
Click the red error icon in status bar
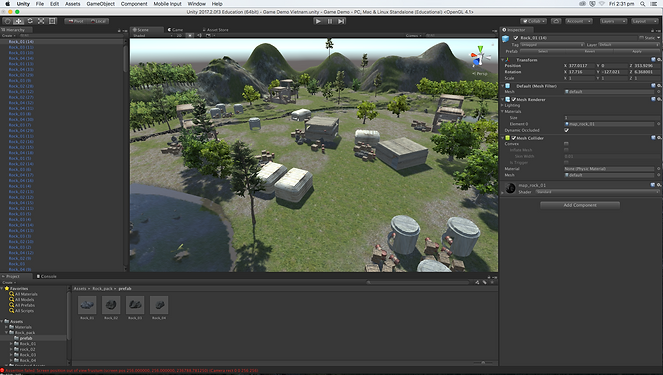(x=3, y=371)
